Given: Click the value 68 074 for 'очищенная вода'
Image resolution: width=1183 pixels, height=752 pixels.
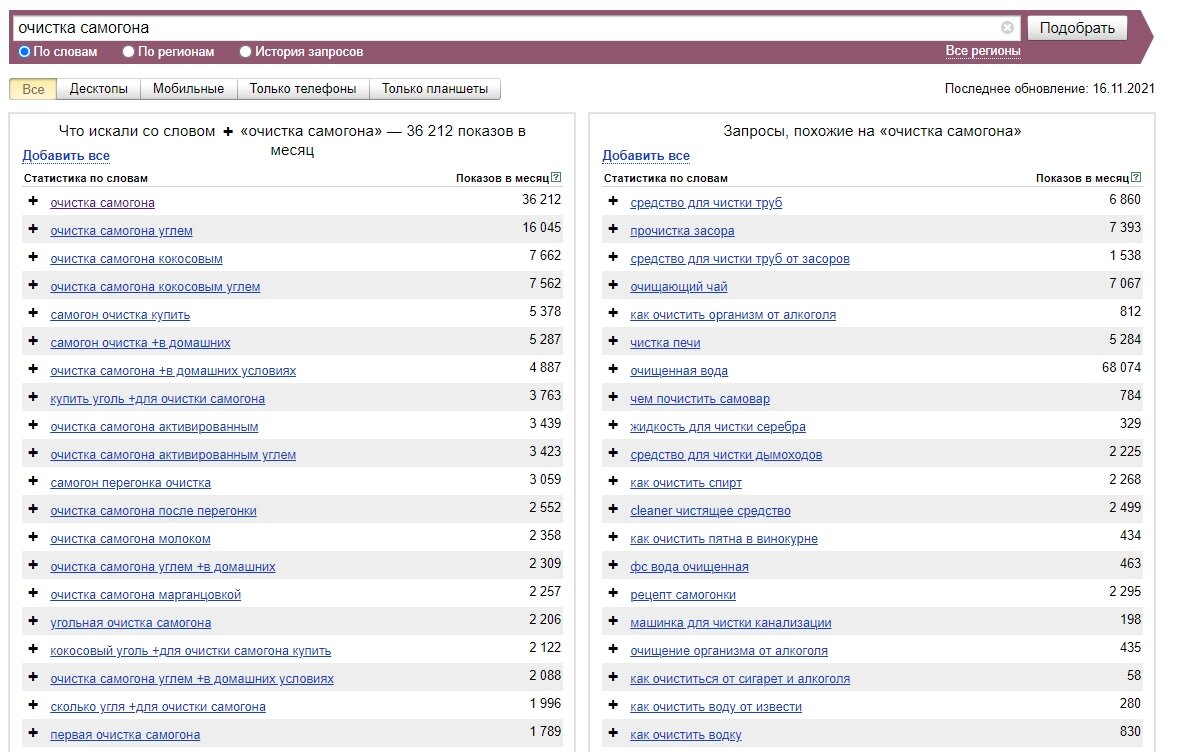Looking at the screenshot, I should click(1121, 367).
